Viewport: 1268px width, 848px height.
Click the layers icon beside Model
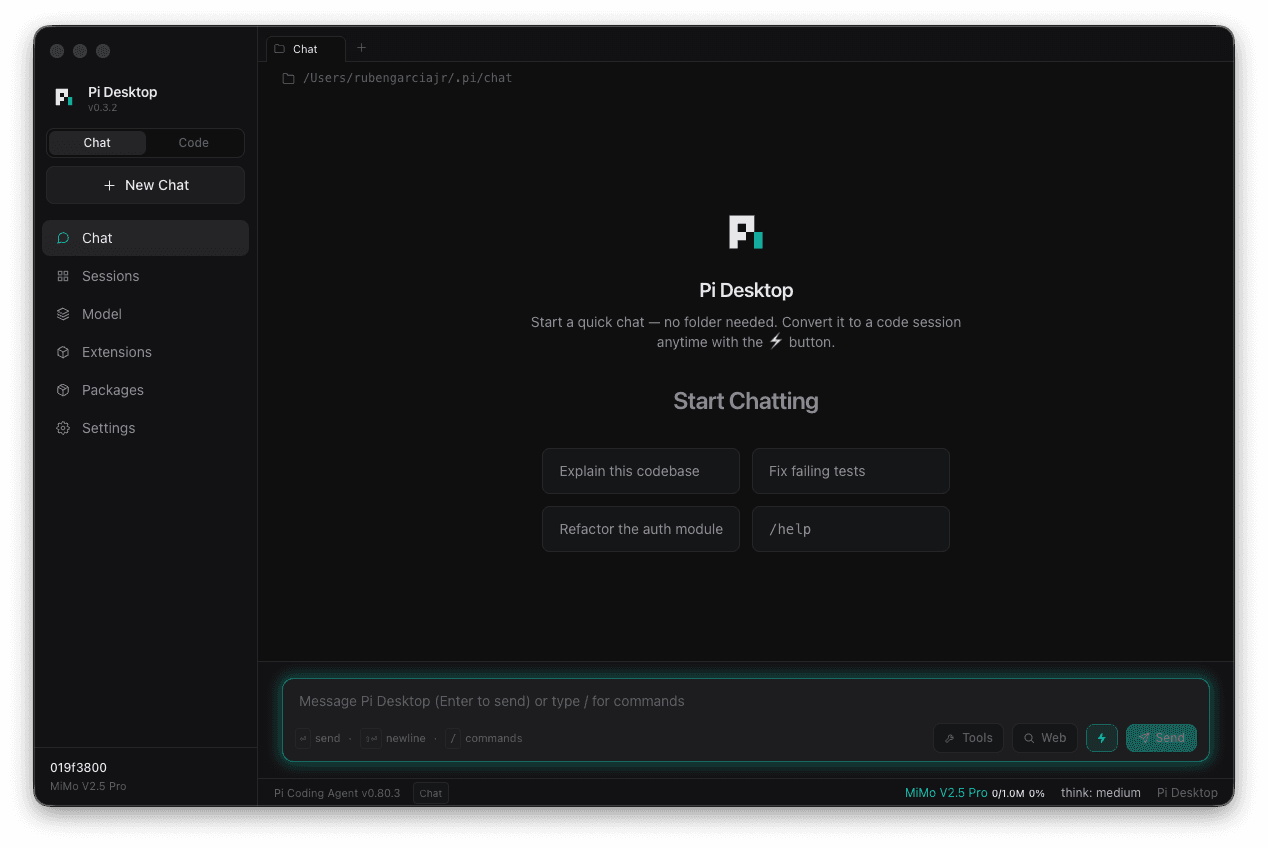click(63, 314)
